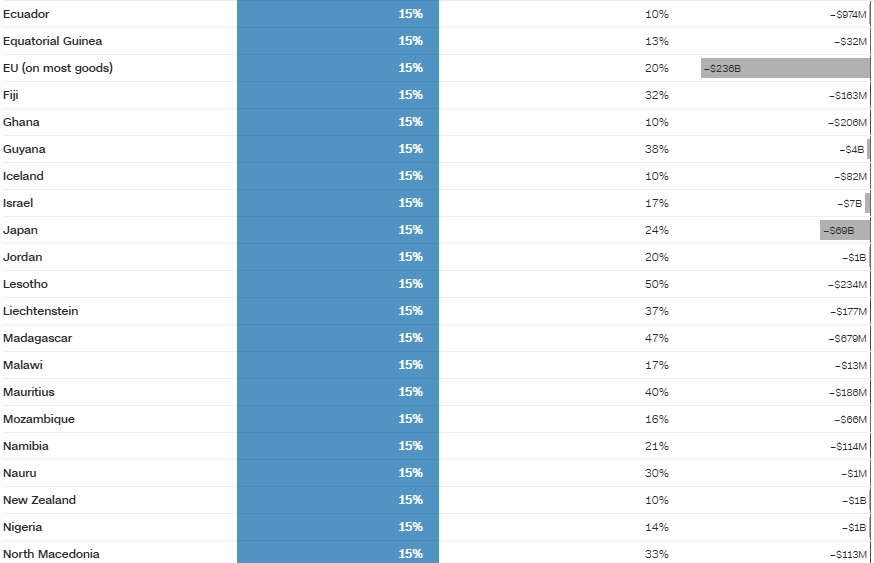Select the Liechtenstein row label

click(x=40, y=311)
